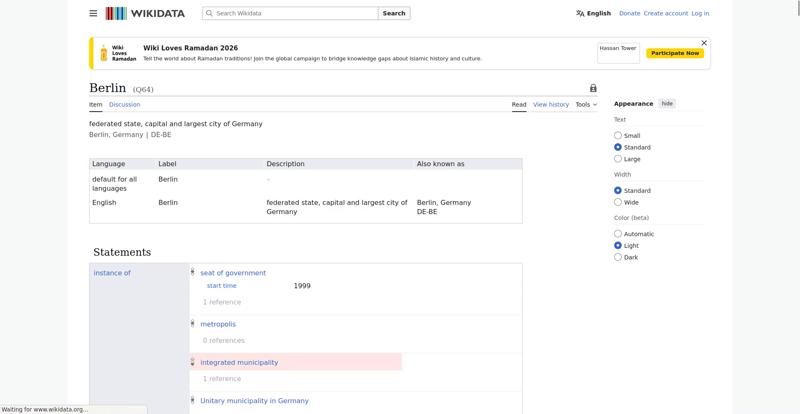Viewport: 800px width, 414px height.
Task: Click the language translation icon
Action: click(580, 13)
